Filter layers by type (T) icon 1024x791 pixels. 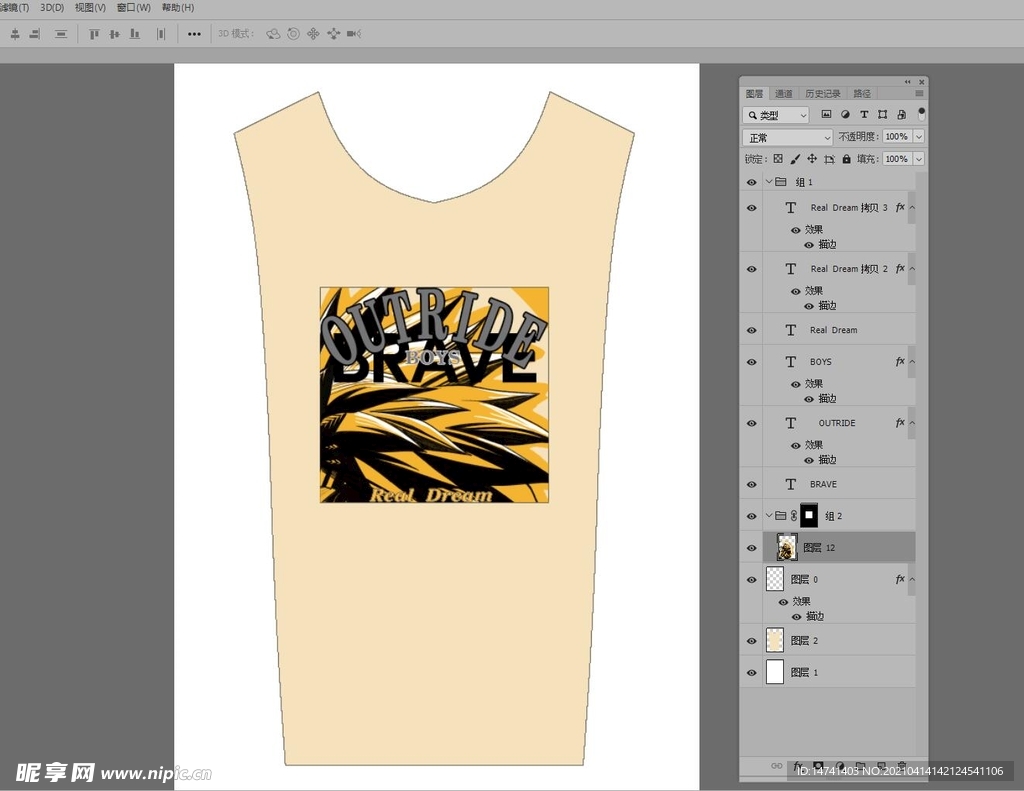pos(864,114)
